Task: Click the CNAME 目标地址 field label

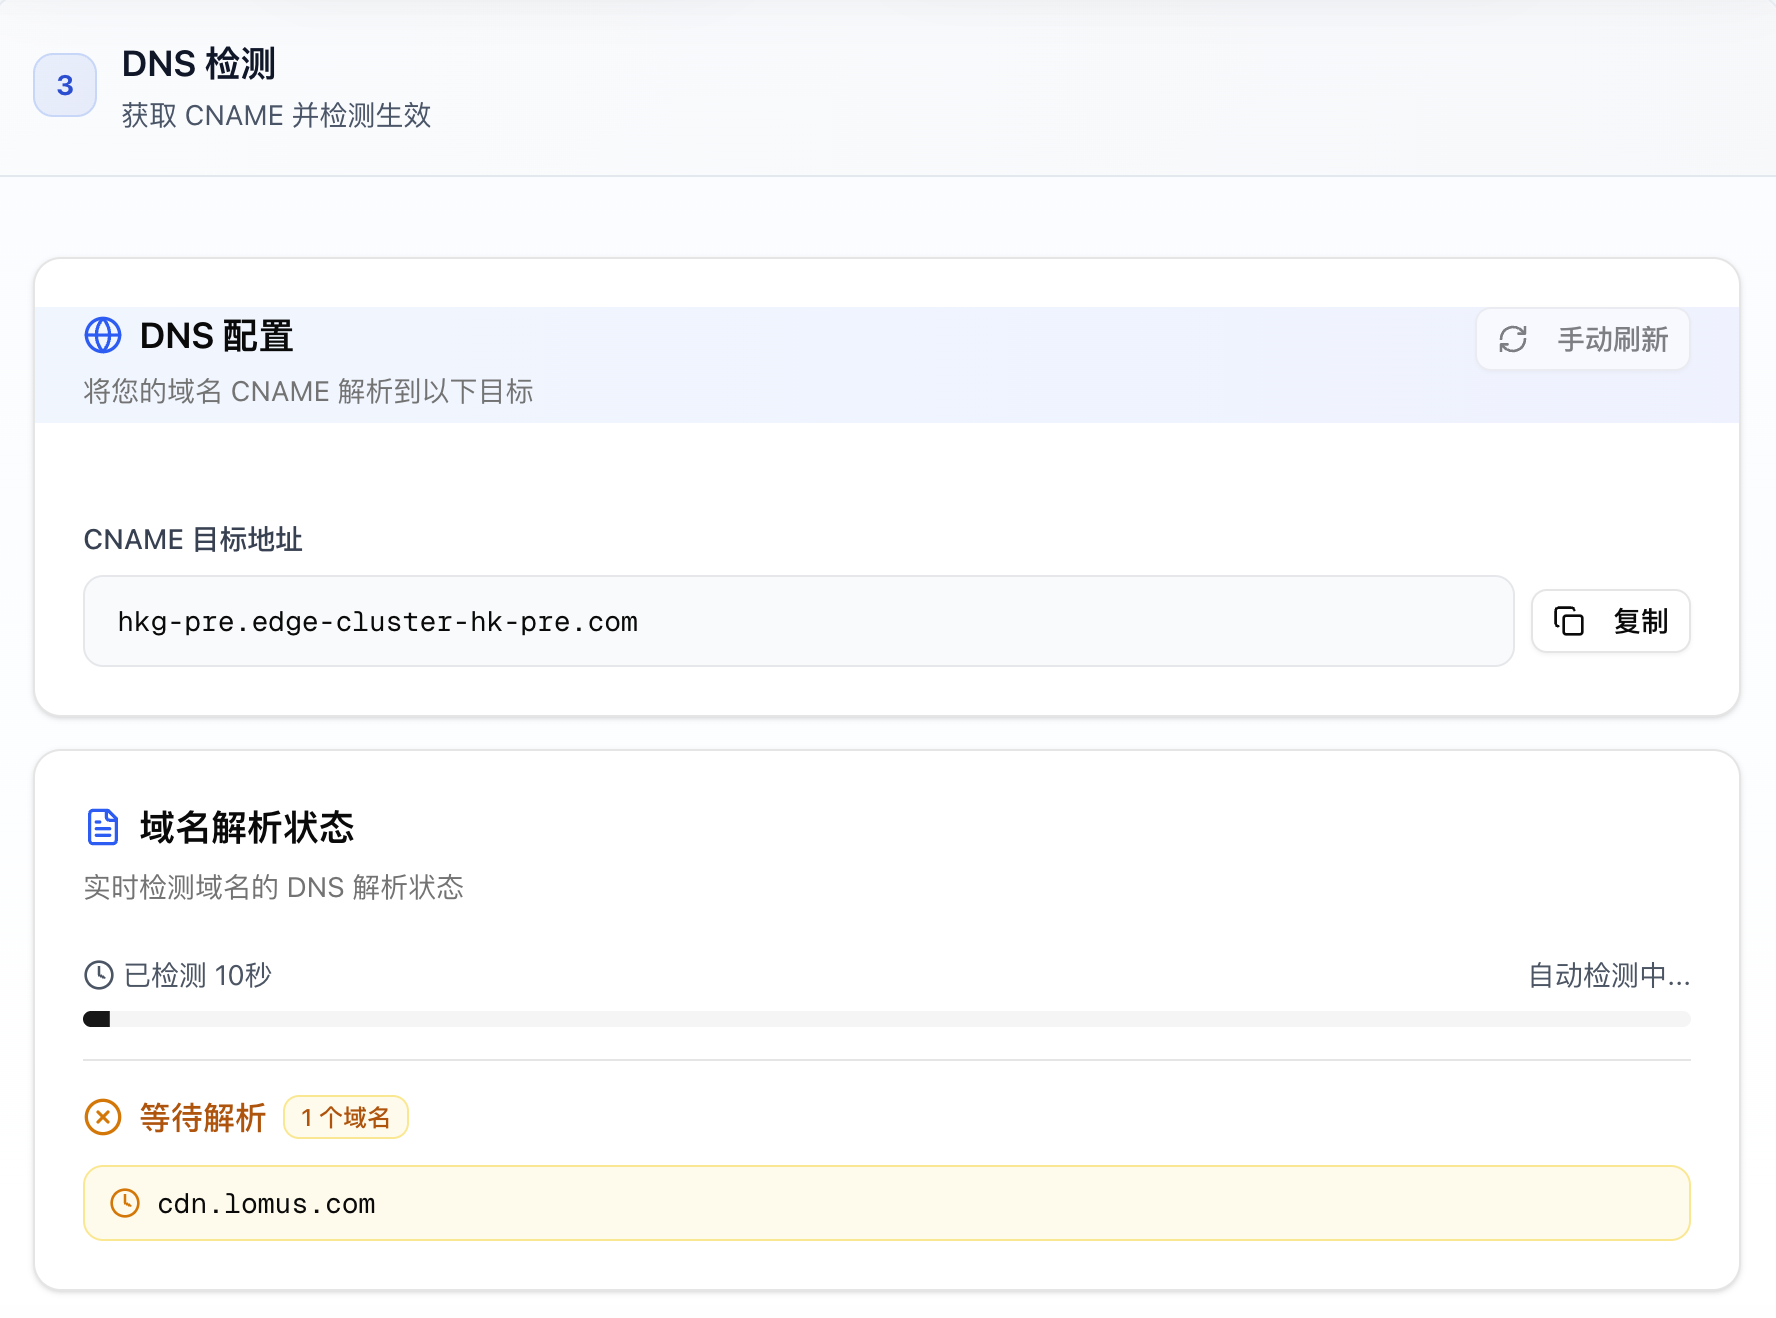Action: coord(193,540)
